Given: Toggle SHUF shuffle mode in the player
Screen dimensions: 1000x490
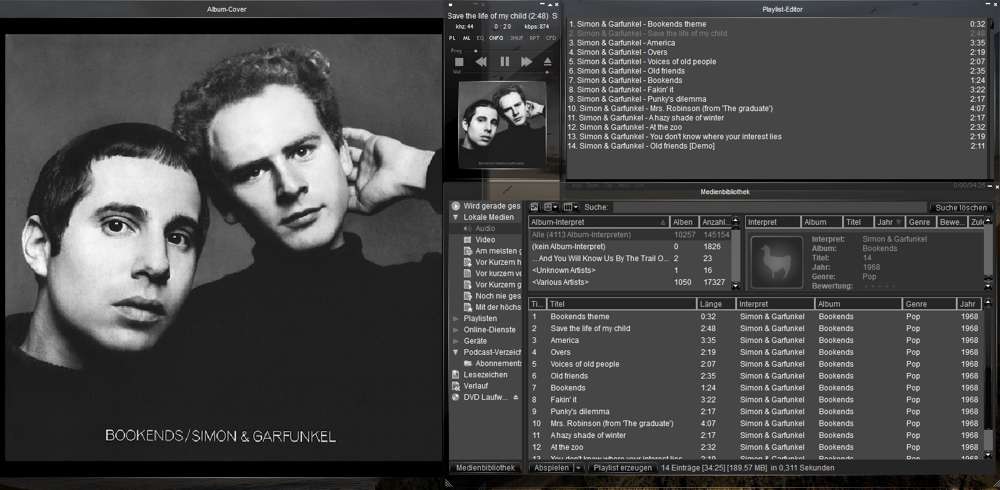Looking at the screenshot, I should click(x=516, y=38).
